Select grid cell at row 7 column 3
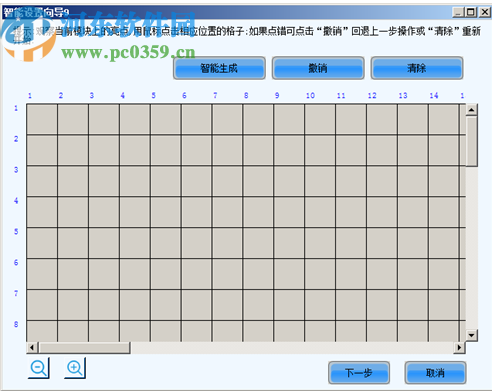This screenshot has width=492, height=391. (104, 305)
